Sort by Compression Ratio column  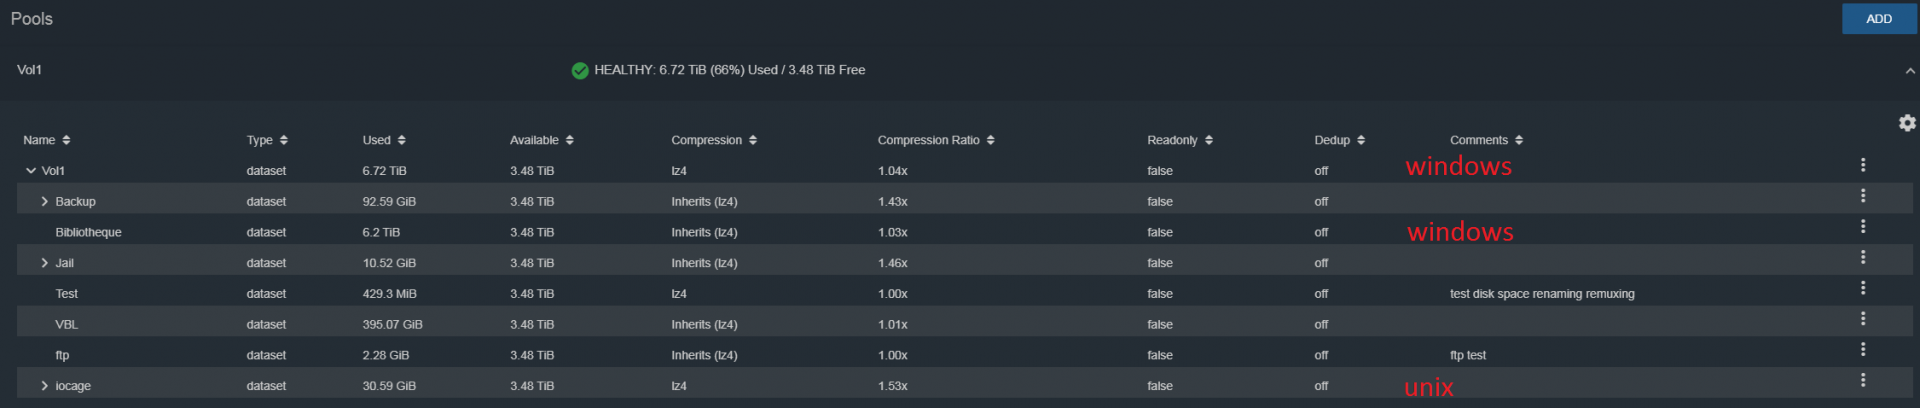(x=936, y=140)
